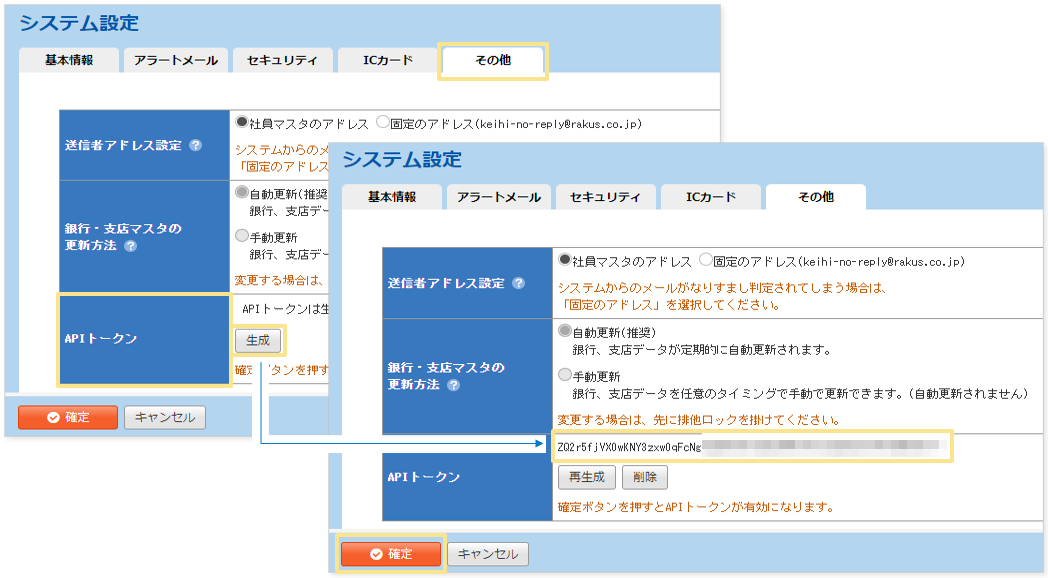Delete the API token with 削除

(644, 478)
